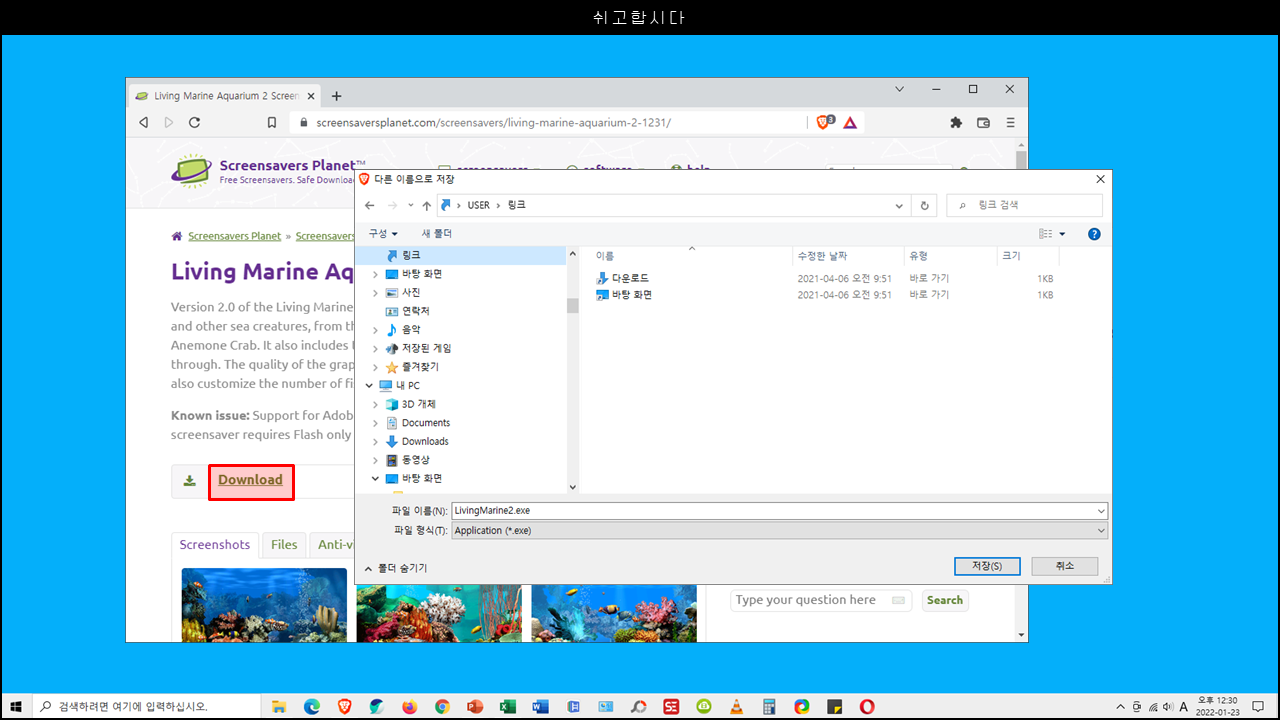Open the address bar history dropdown
This screenshot has height=720, width=1280.
pos(900,205)
